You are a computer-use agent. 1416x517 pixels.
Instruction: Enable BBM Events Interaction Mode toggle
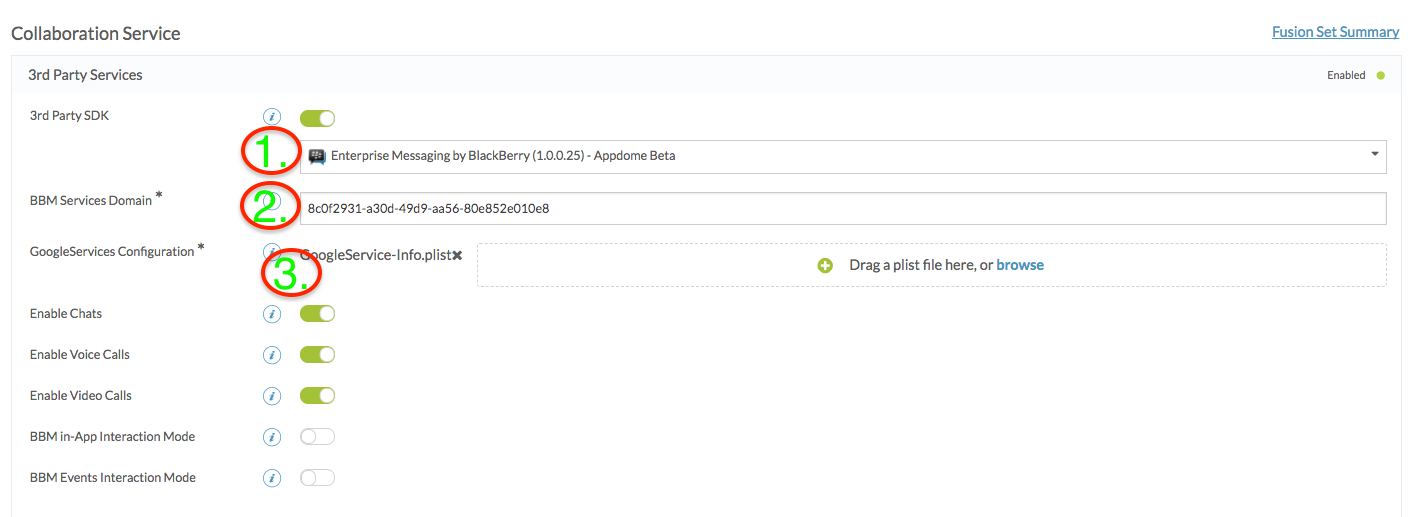click(x=317, y=478)
